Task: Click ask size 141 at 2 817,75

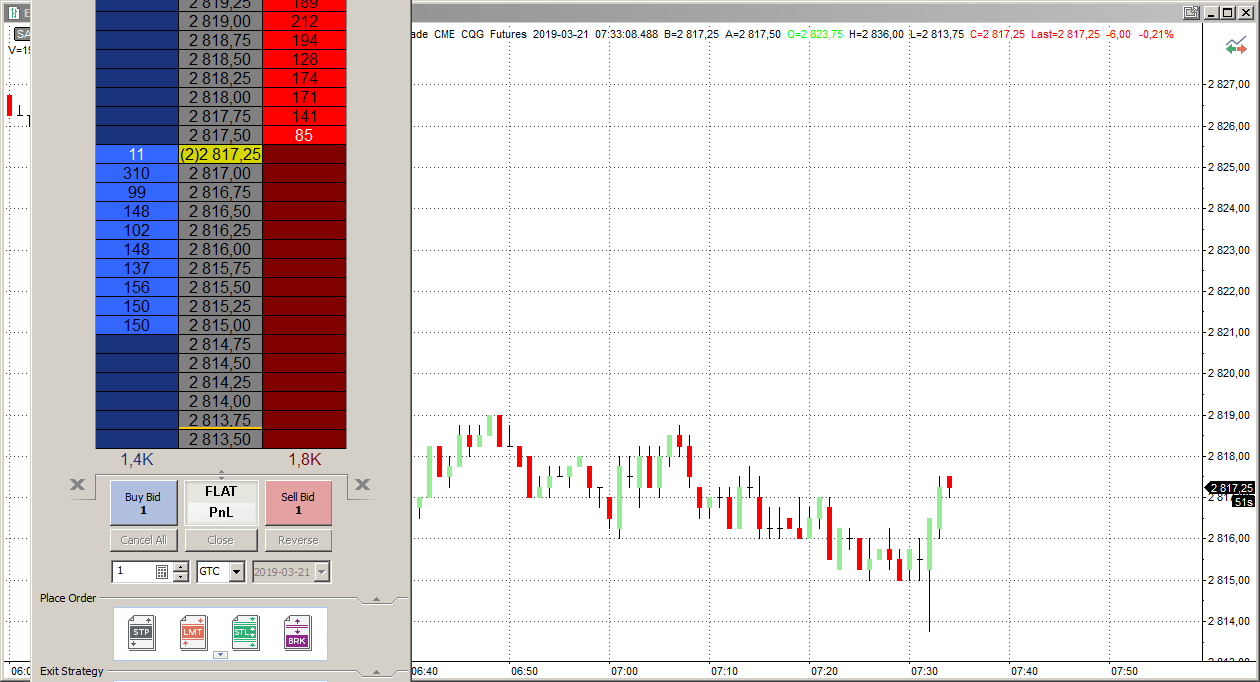Action: point(305,117)
